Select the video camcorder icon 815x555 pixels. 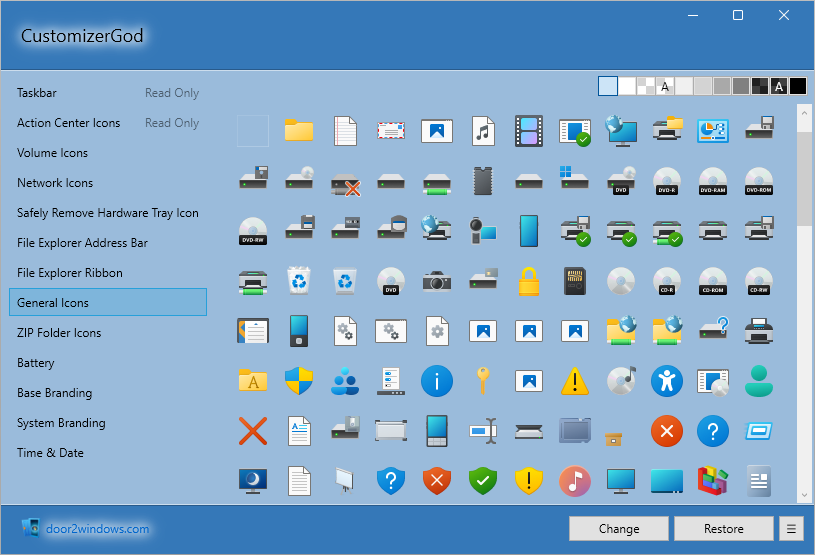(x=483, y=231)
